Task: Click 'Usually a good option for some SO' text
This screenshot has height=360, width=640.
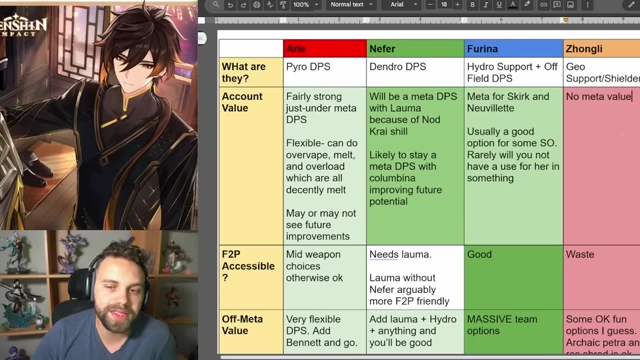Action: 513,155
